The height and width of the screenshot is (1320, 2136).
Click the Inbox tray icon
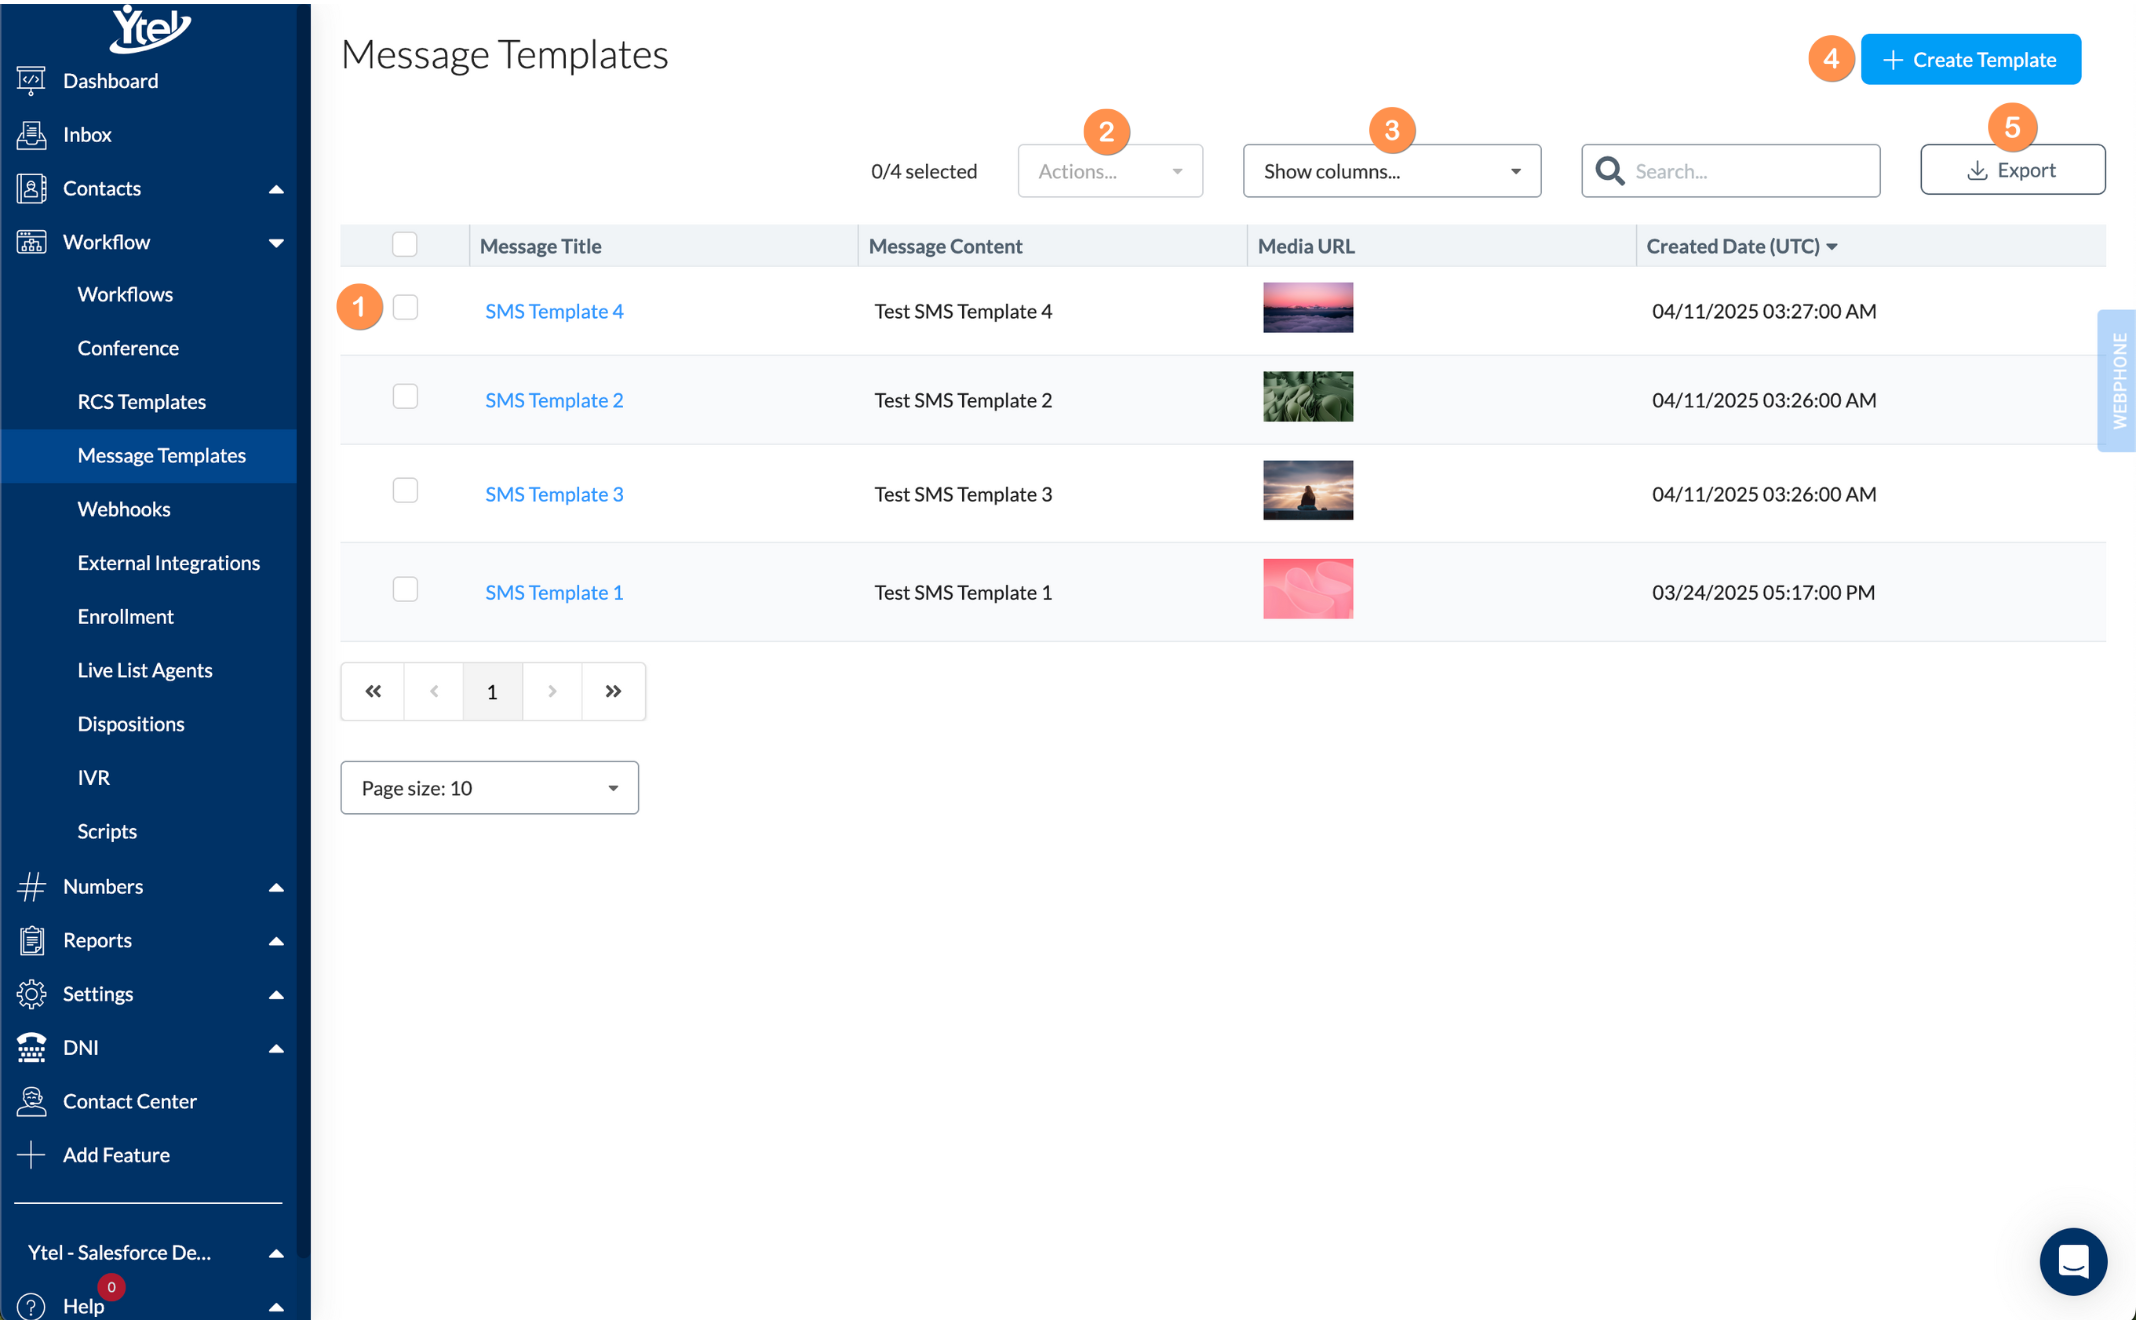[x=31, y=134]
